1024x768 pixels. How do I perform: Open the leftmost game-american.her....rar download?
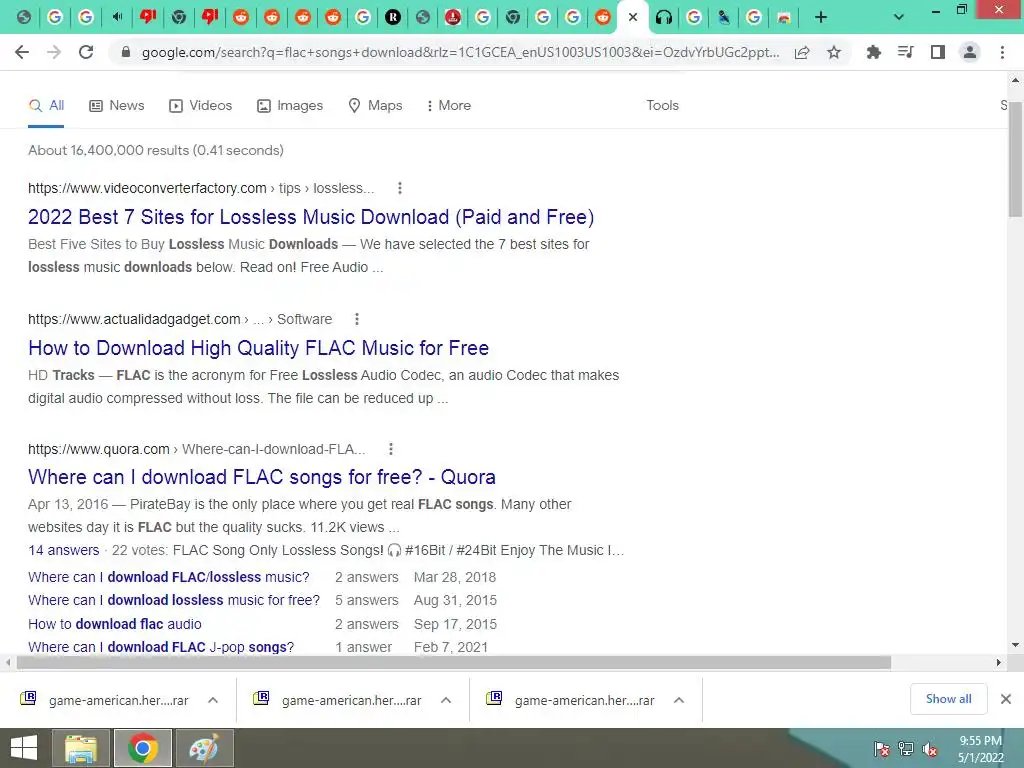(106, 700)
